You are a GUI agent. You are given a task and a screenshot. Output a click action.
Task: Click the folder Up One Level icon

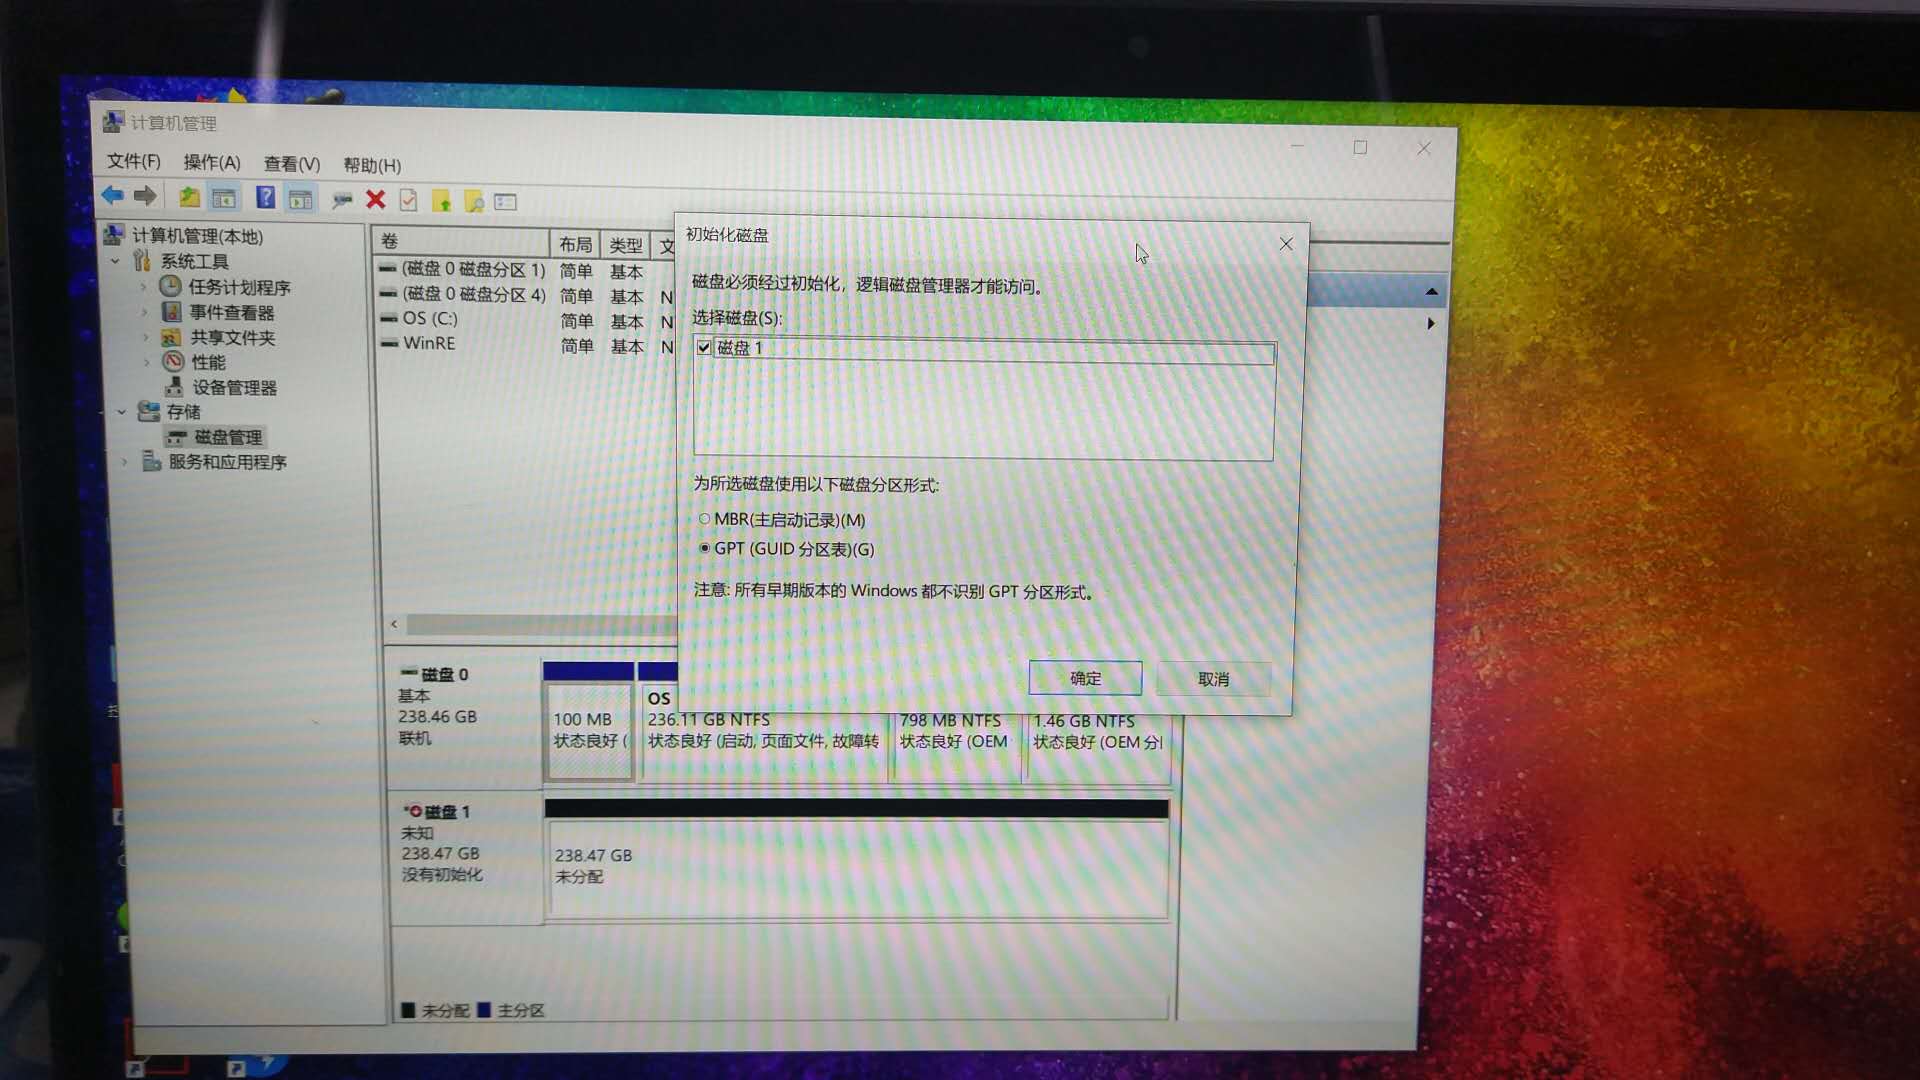pyautogui.click(x=189, y=198)
